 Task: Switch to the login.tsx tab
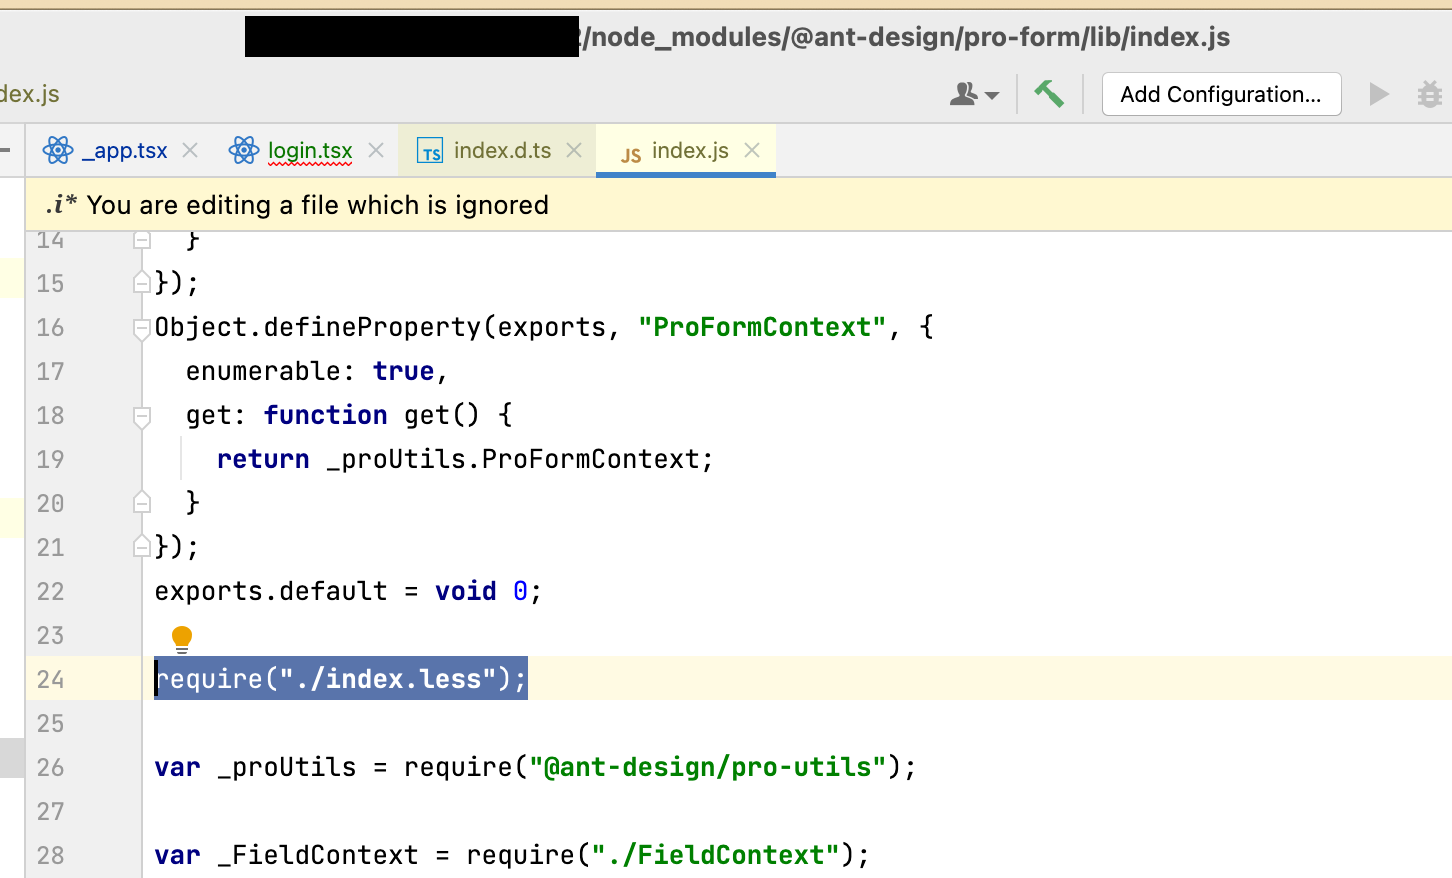coord(310,151)
